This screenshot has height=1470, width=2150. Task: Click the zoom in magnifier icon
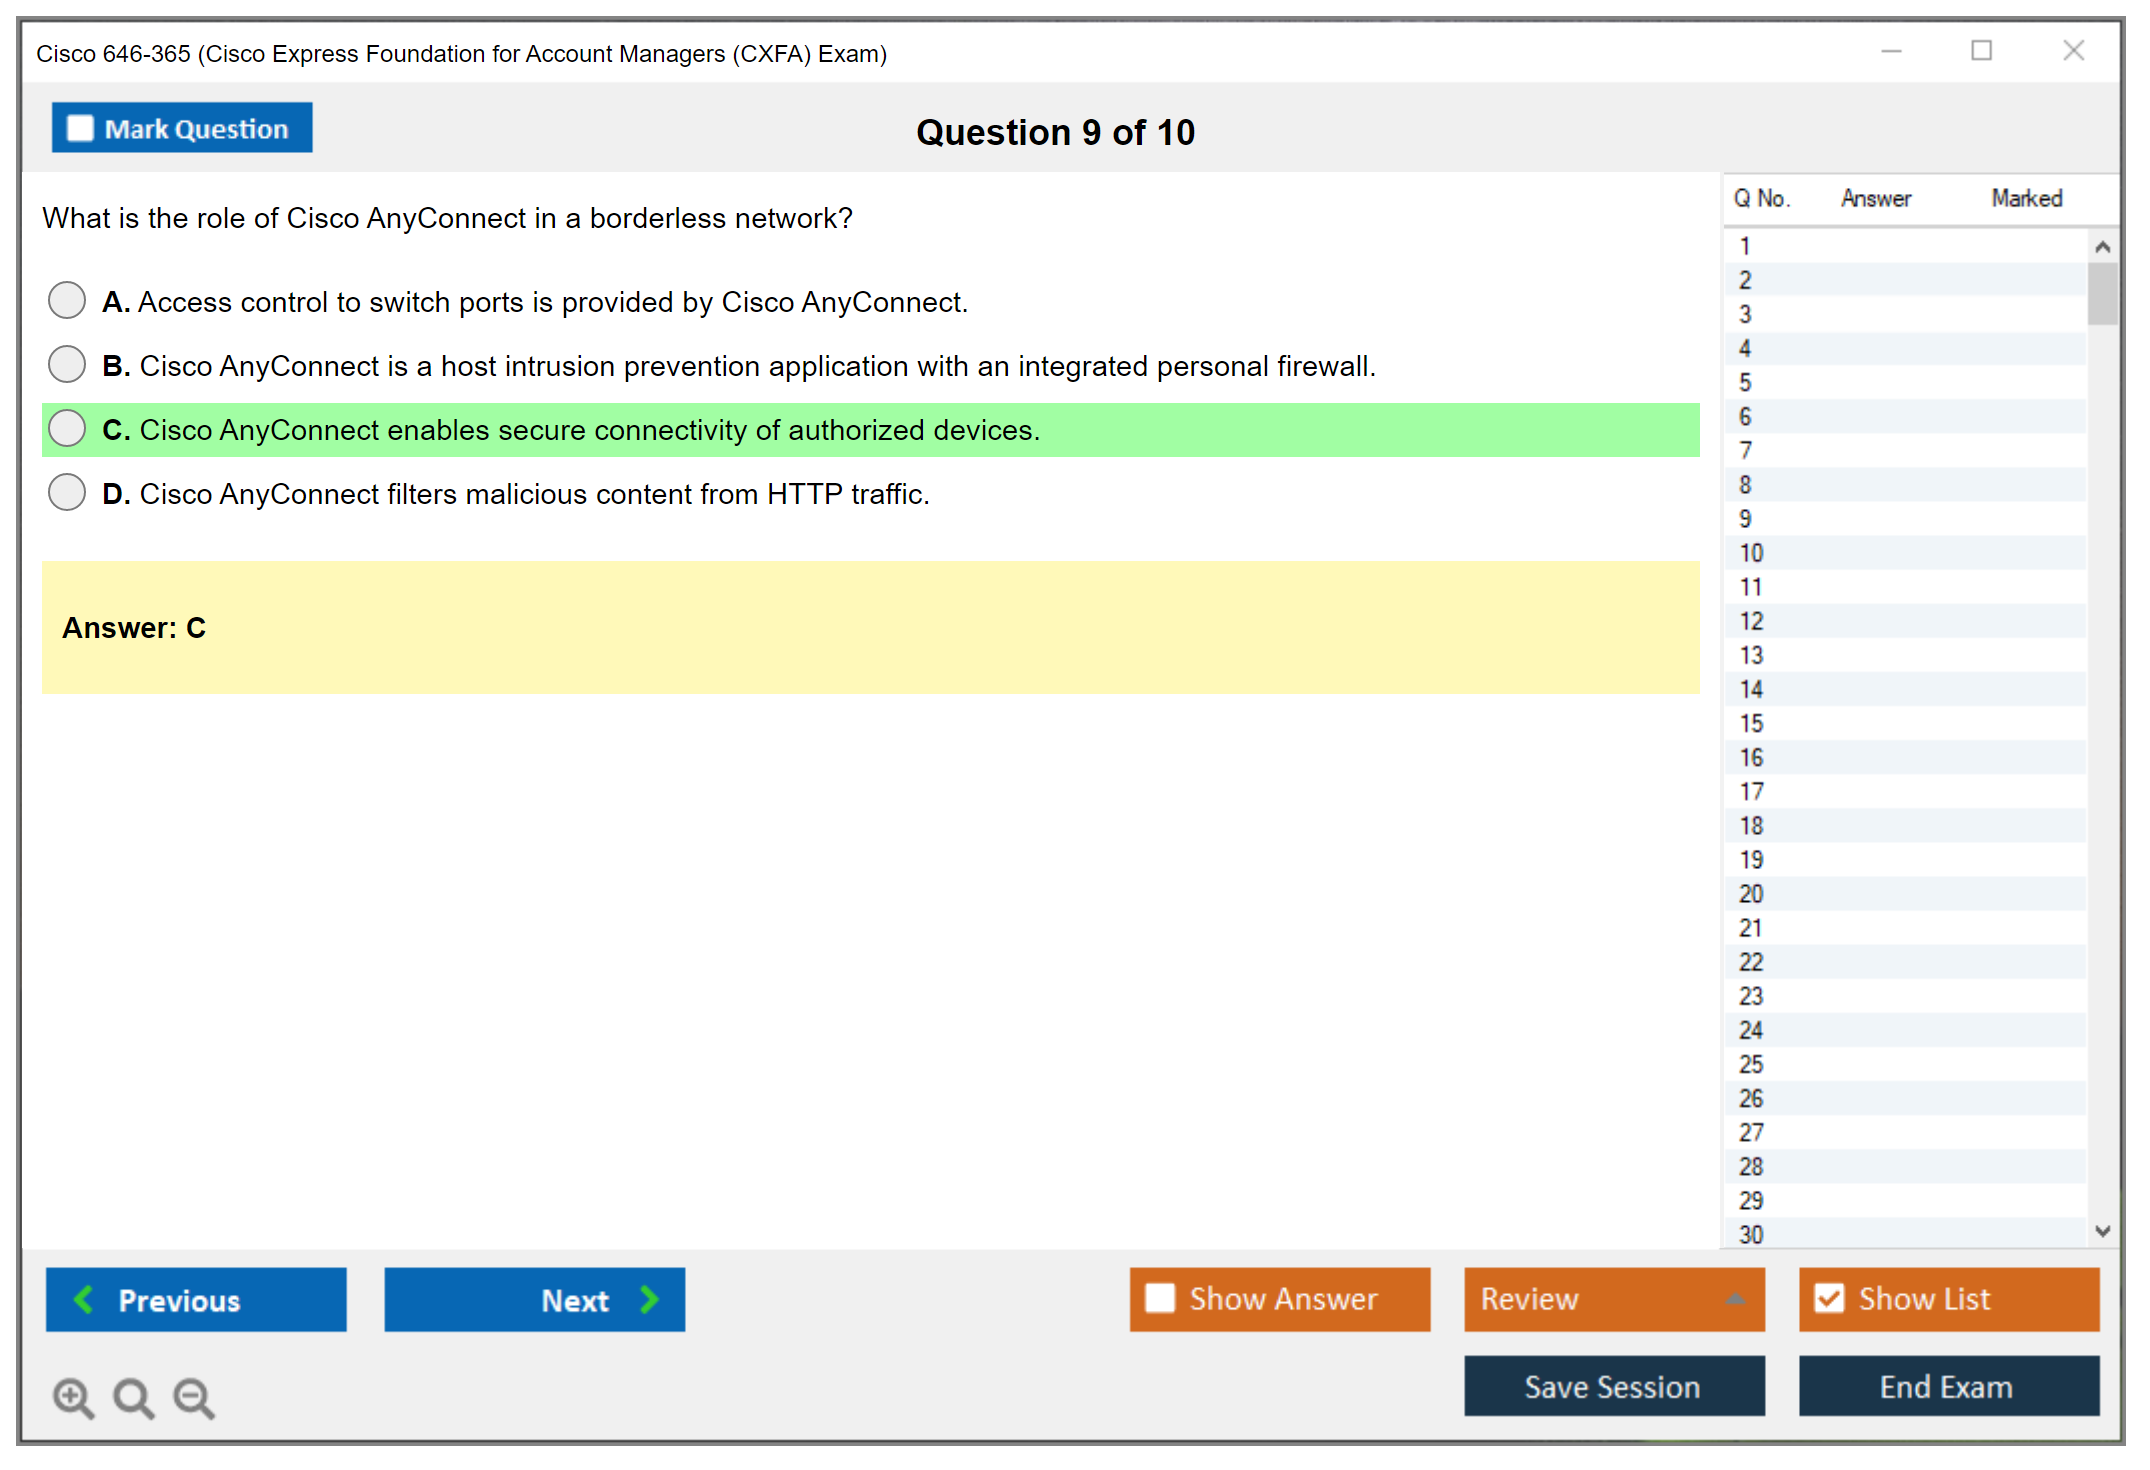pyautogui.click(x=73, y=1397)
